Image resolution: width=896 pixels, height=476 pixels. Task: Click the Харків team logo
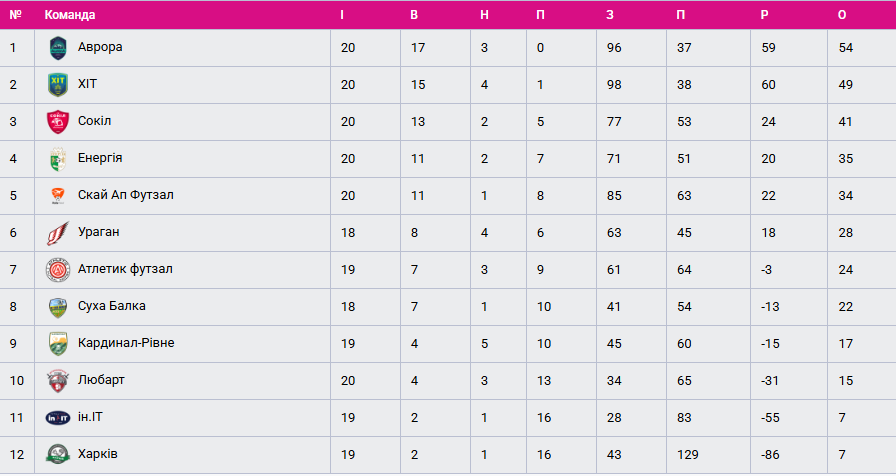pos(57,454)
